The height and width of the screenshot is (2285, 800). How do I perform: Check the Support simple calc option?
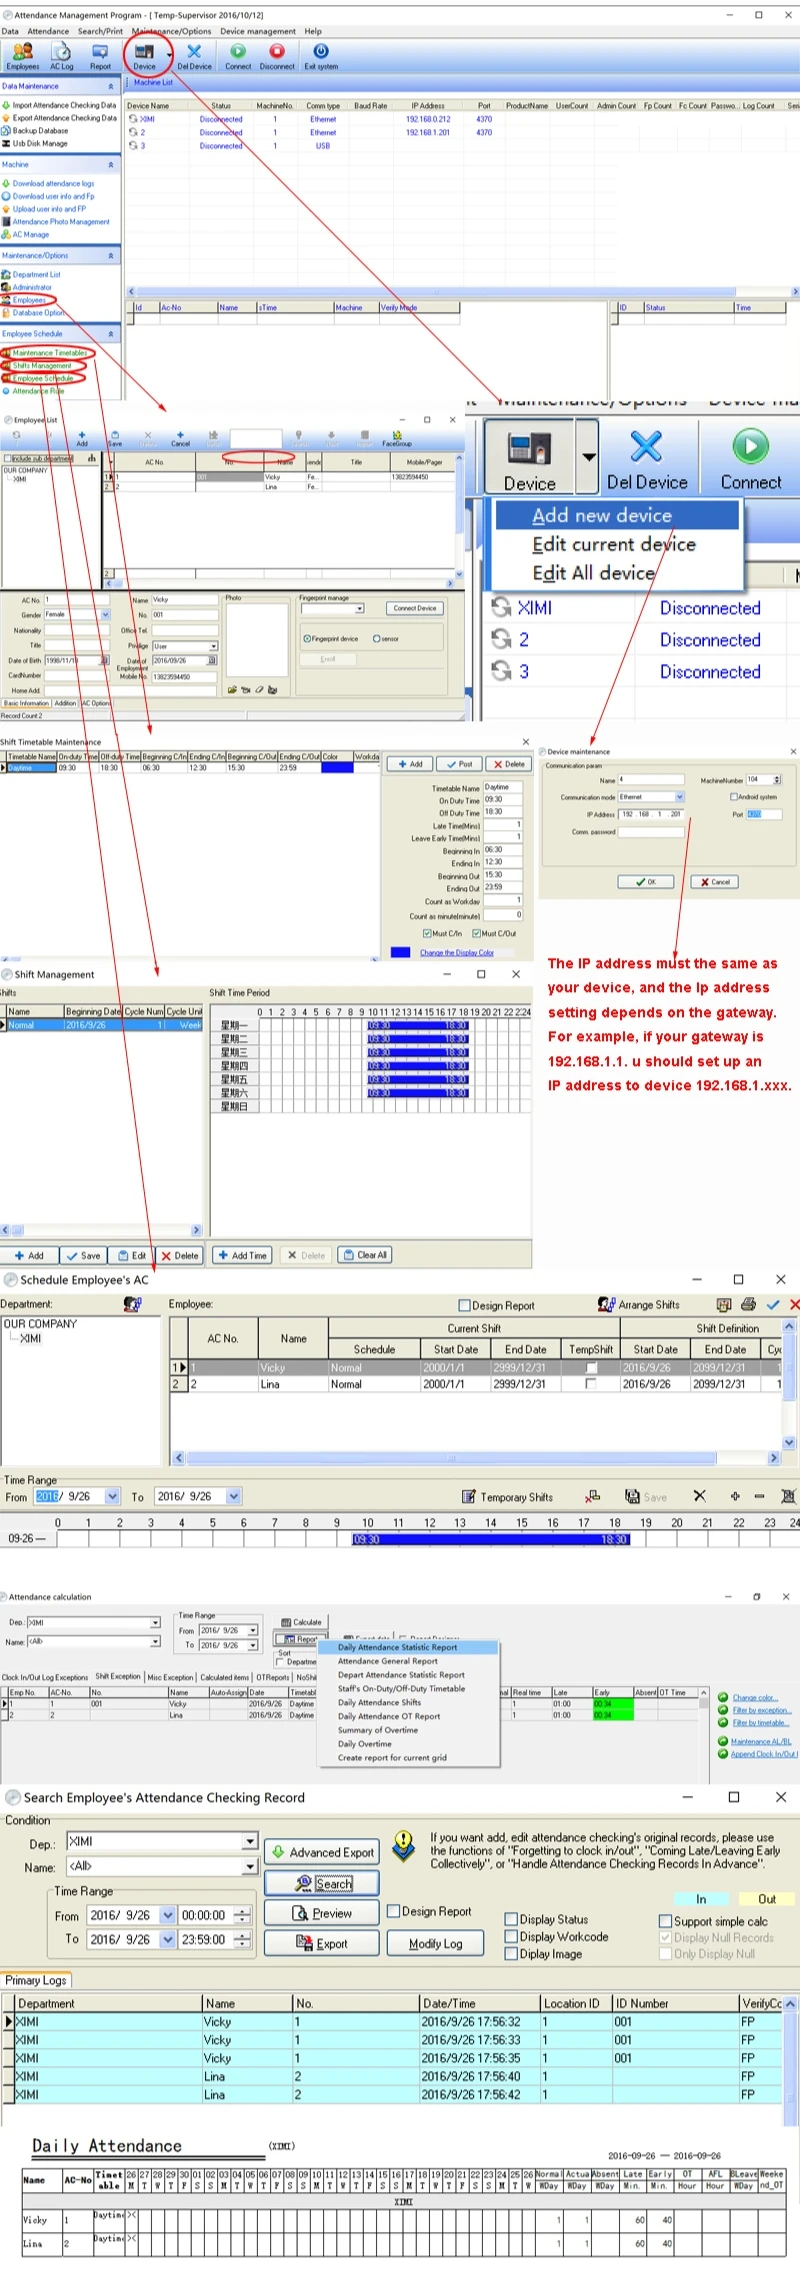665,1921
